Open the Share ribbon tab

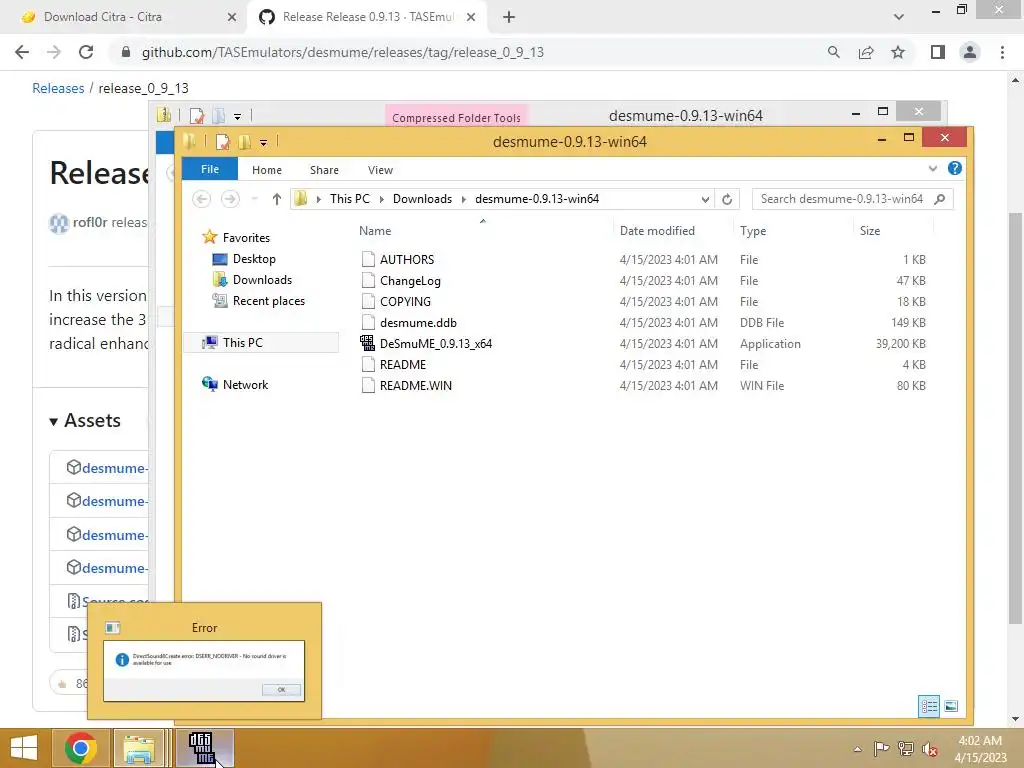324,170
